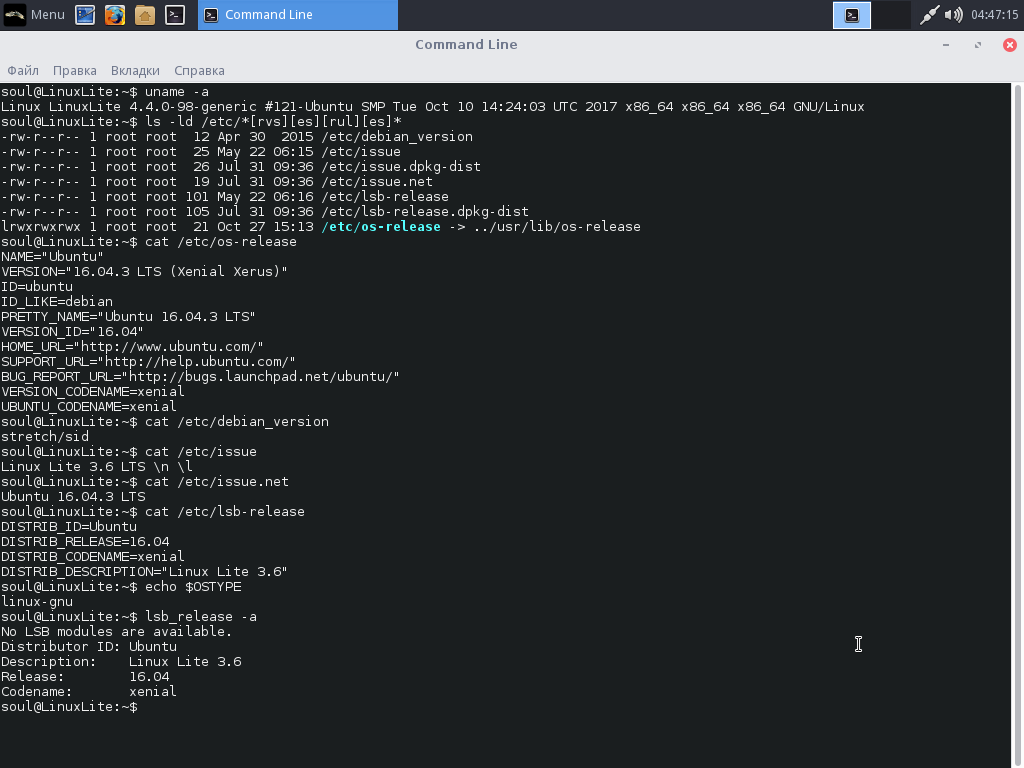The image size is (1024, 768).
Task: Click the 'lsb_release -a' command line
Action: pyautogui.click(x=129, y=617)
